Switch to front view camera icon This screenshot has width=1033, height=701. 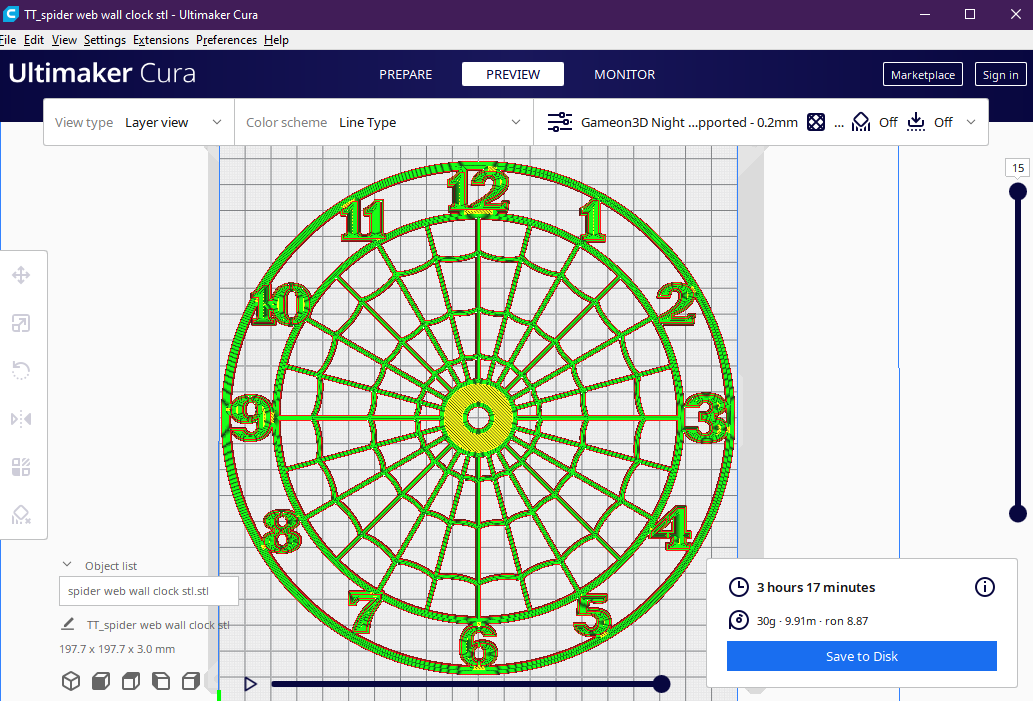(101, 681)
